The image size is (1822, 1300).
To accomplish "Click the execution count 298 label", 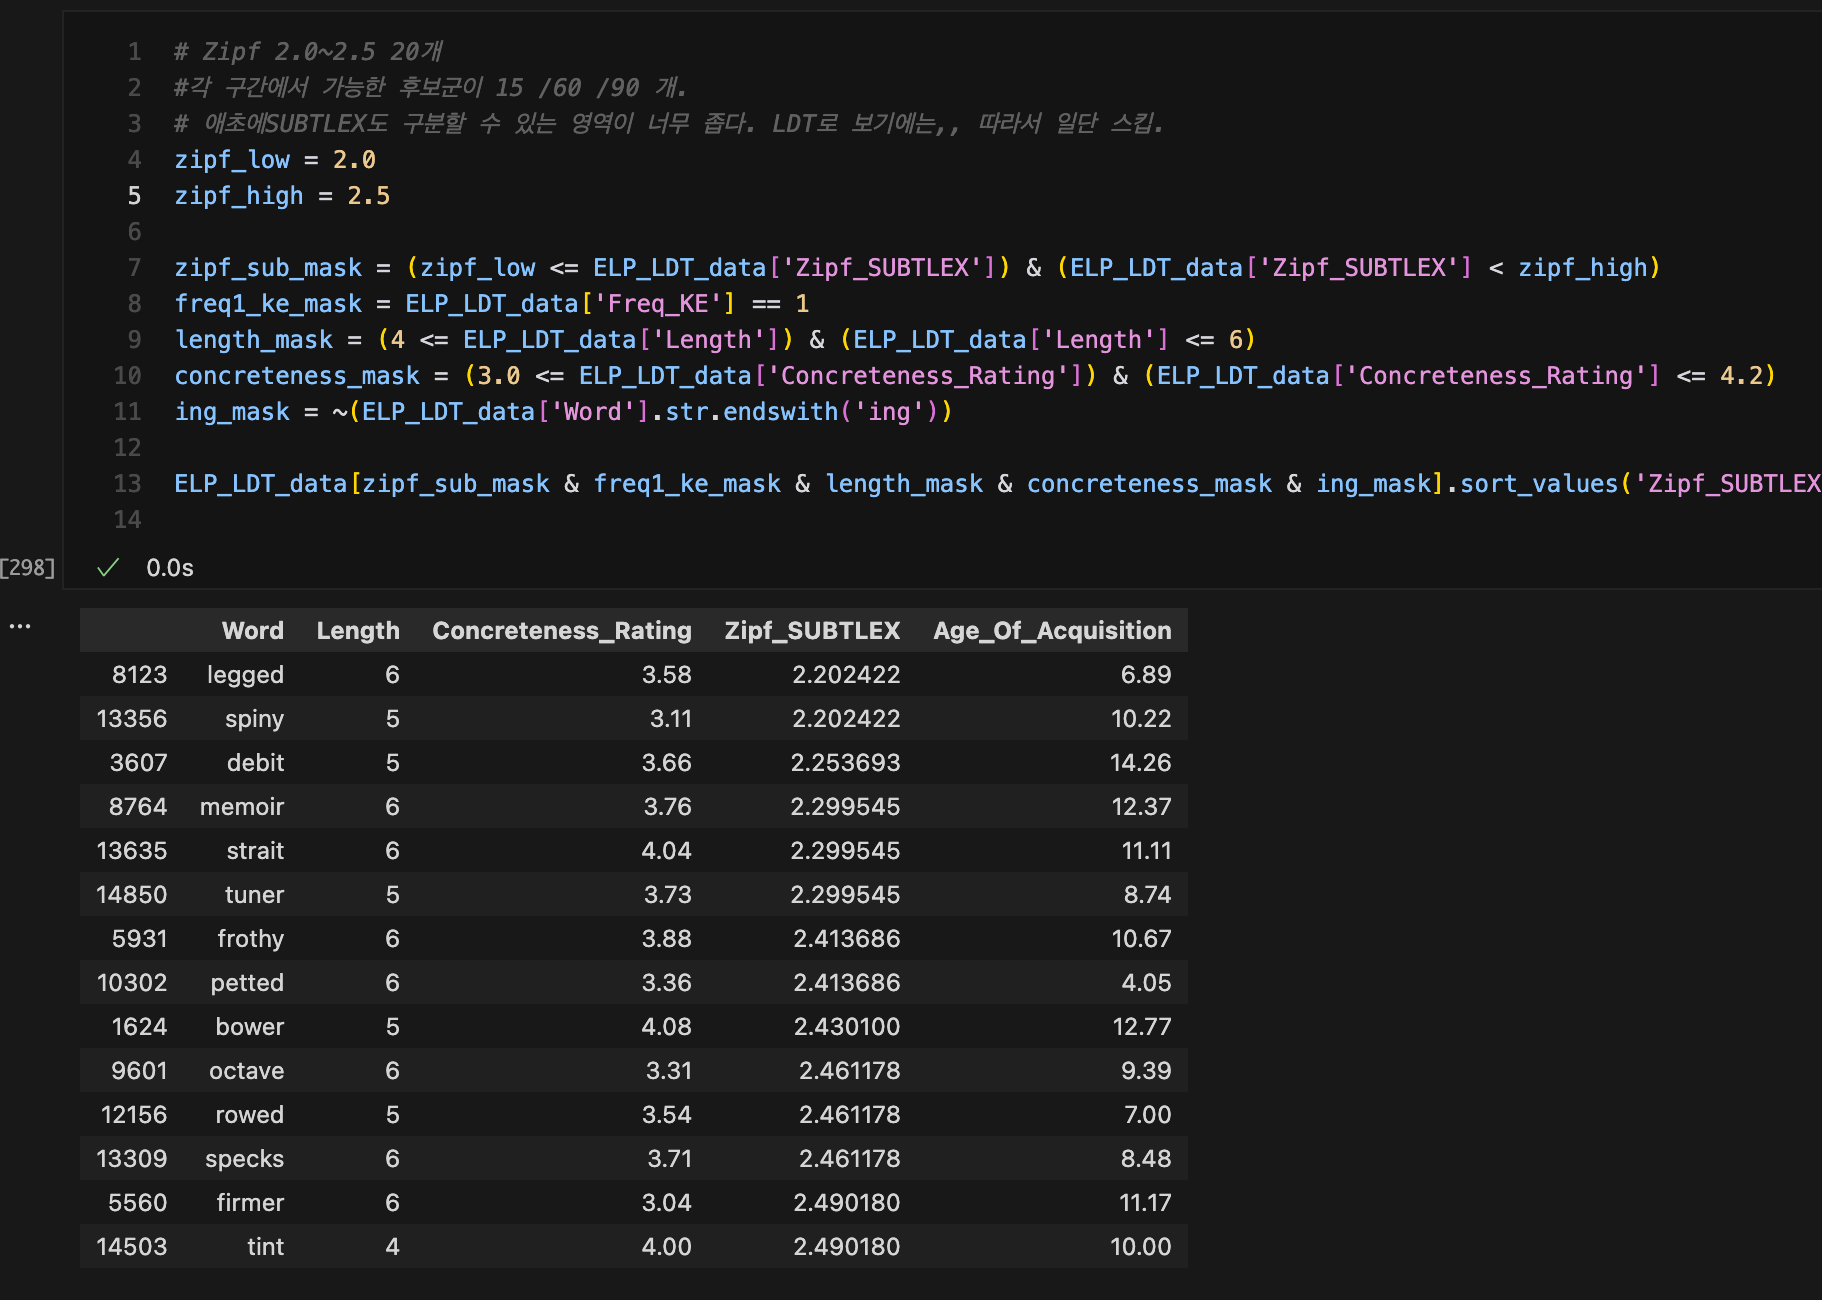I will click(28, 568).
